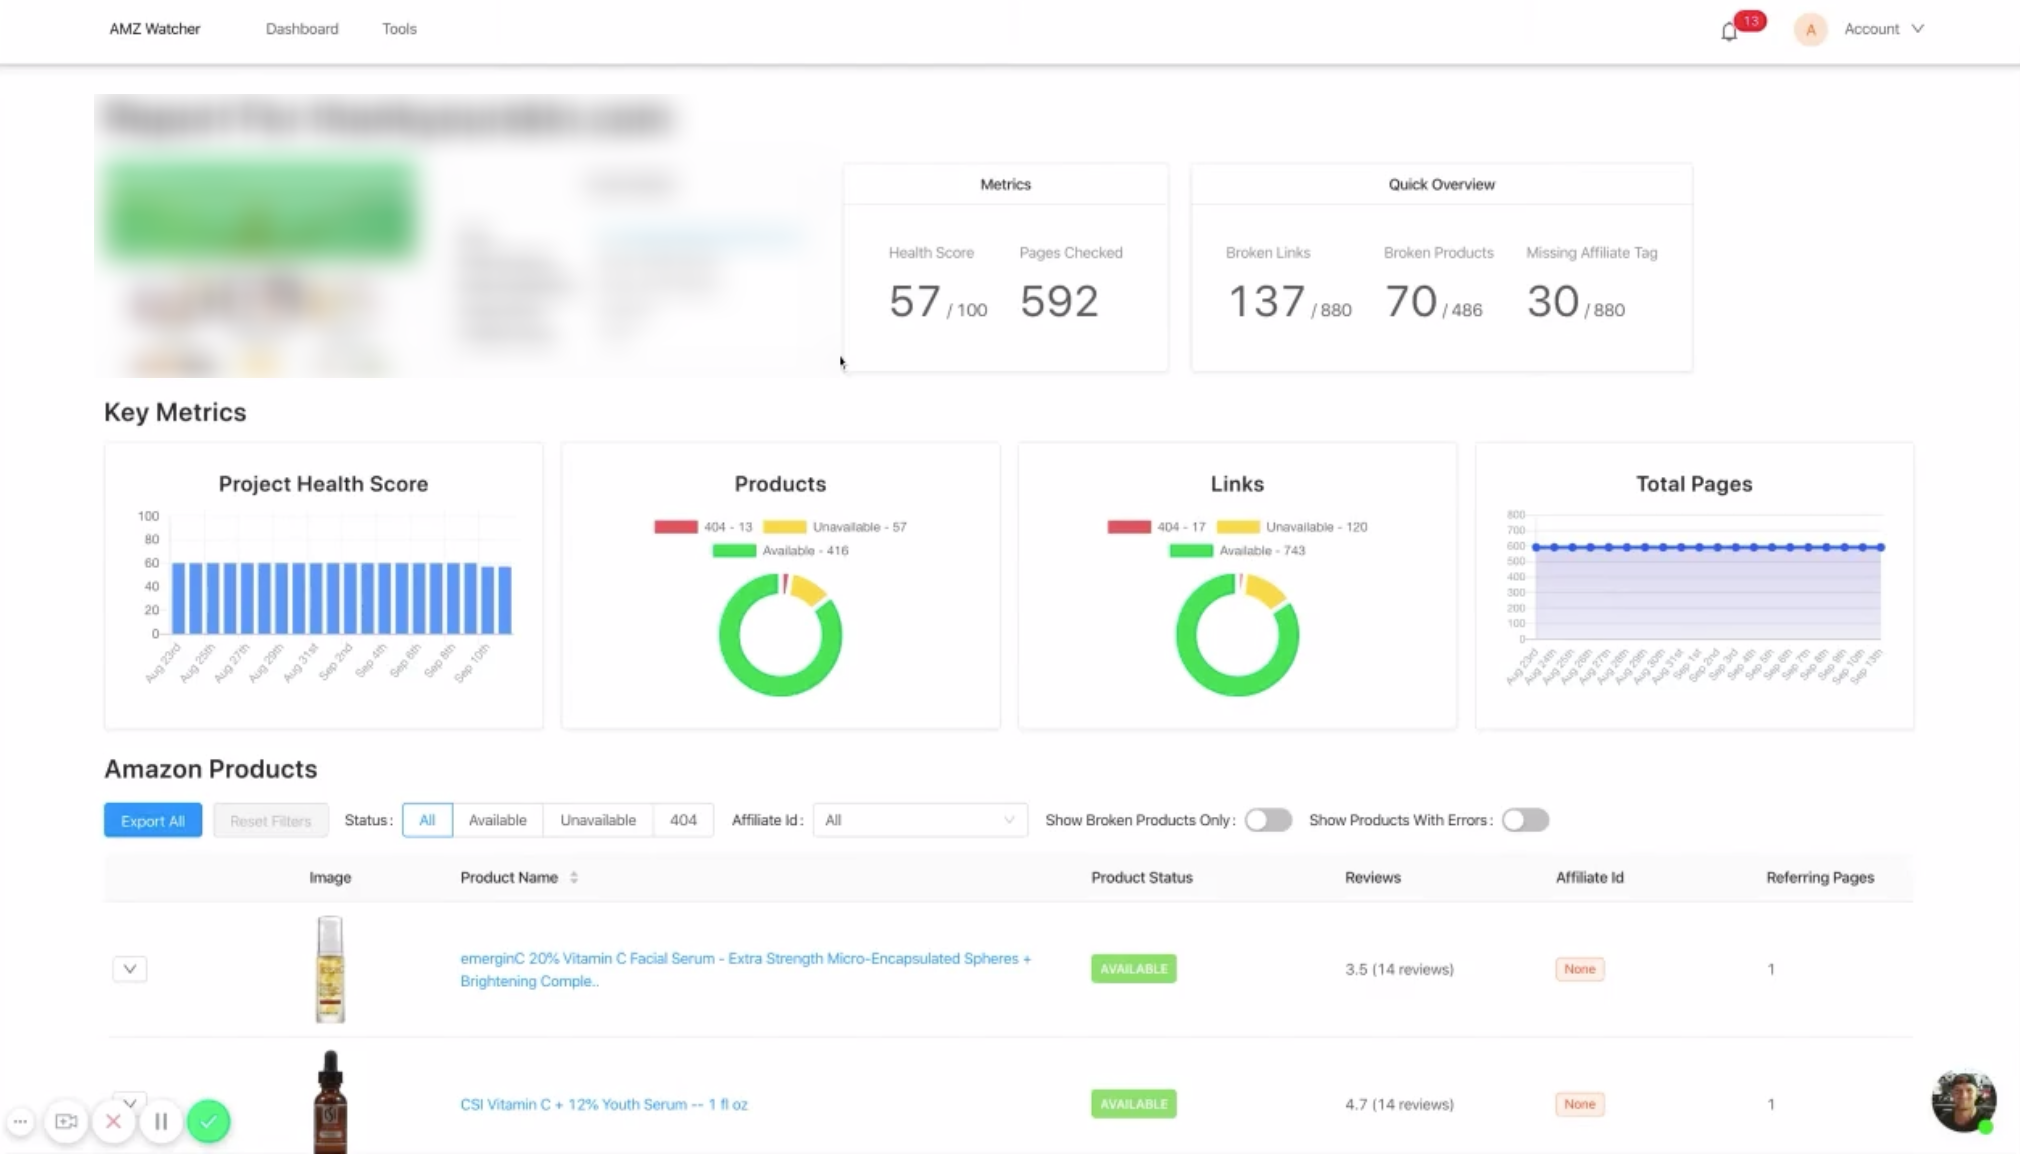The image size is (2020, 1154).
Task: Open the Dashboard menu item
Action: coord(301,28)
